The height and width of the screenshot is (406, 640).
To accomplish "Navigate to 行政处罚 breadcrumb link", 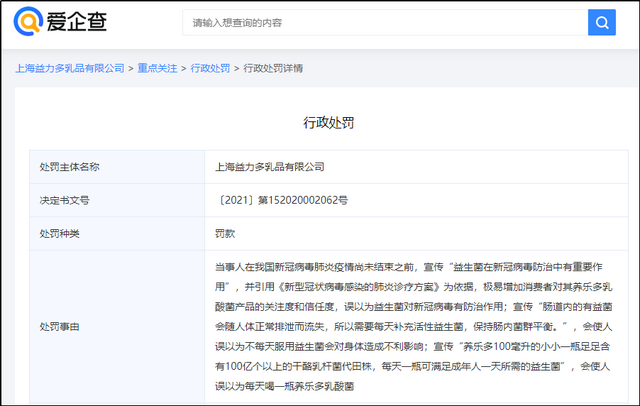I will (210, 68).
